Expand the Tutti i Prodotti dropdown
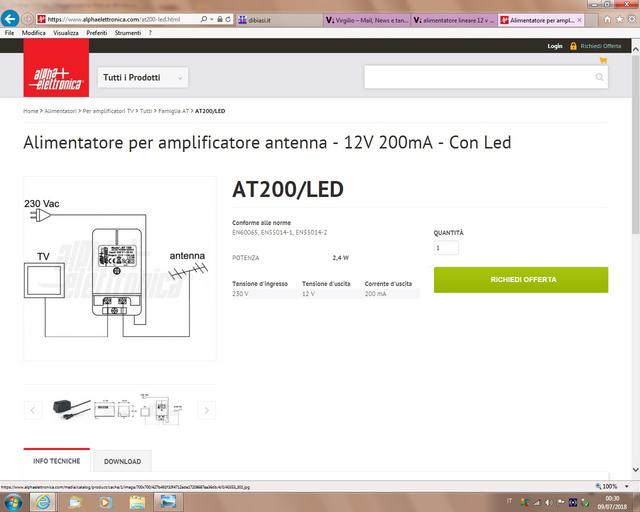The width and height of the screenshot is (640, 512). pyautogui.click(x=143, y=77)
